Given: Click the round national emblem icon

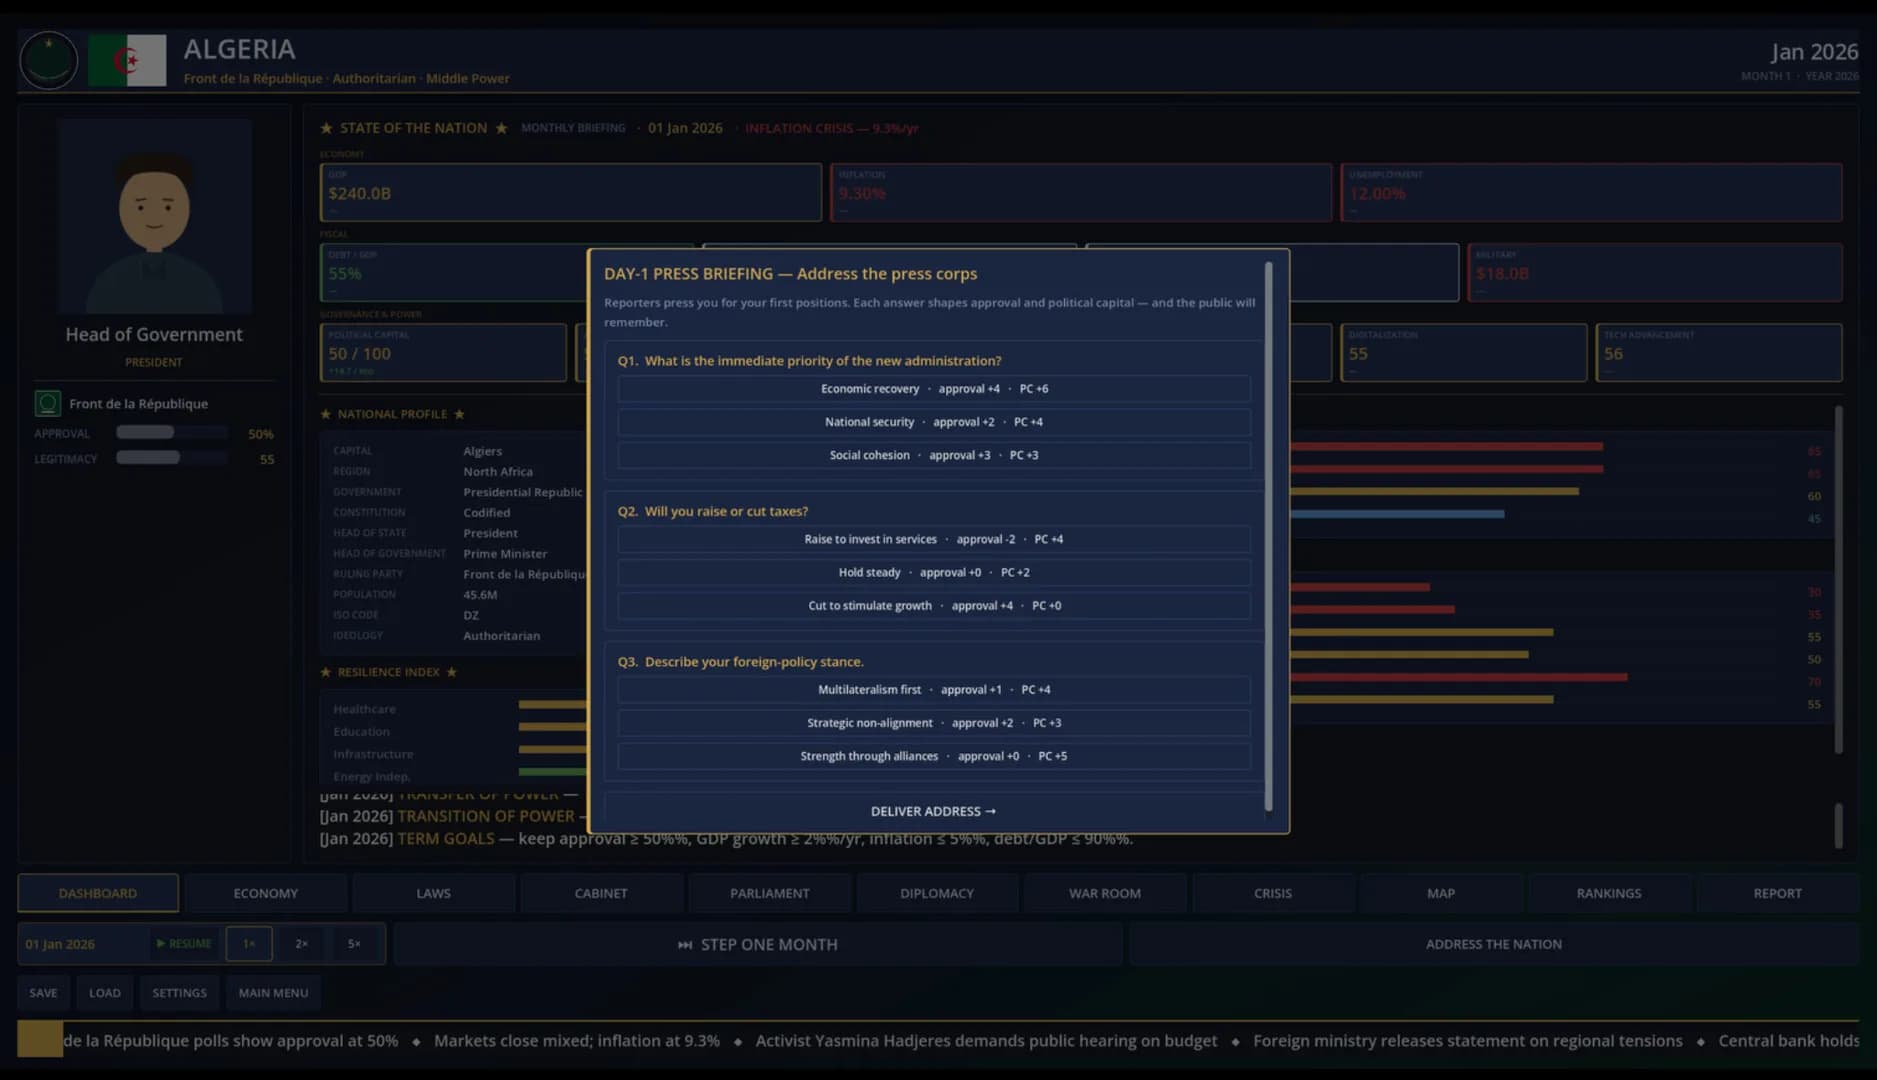Looking at the screenshot, I should [49, 60].
